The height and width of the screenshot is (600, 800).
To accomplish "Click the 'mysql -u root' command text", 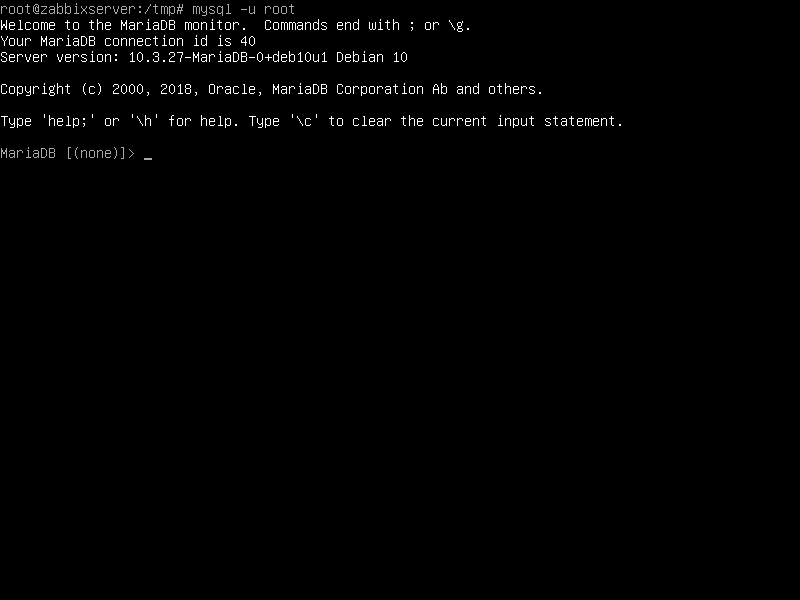I will pos(244,9).
